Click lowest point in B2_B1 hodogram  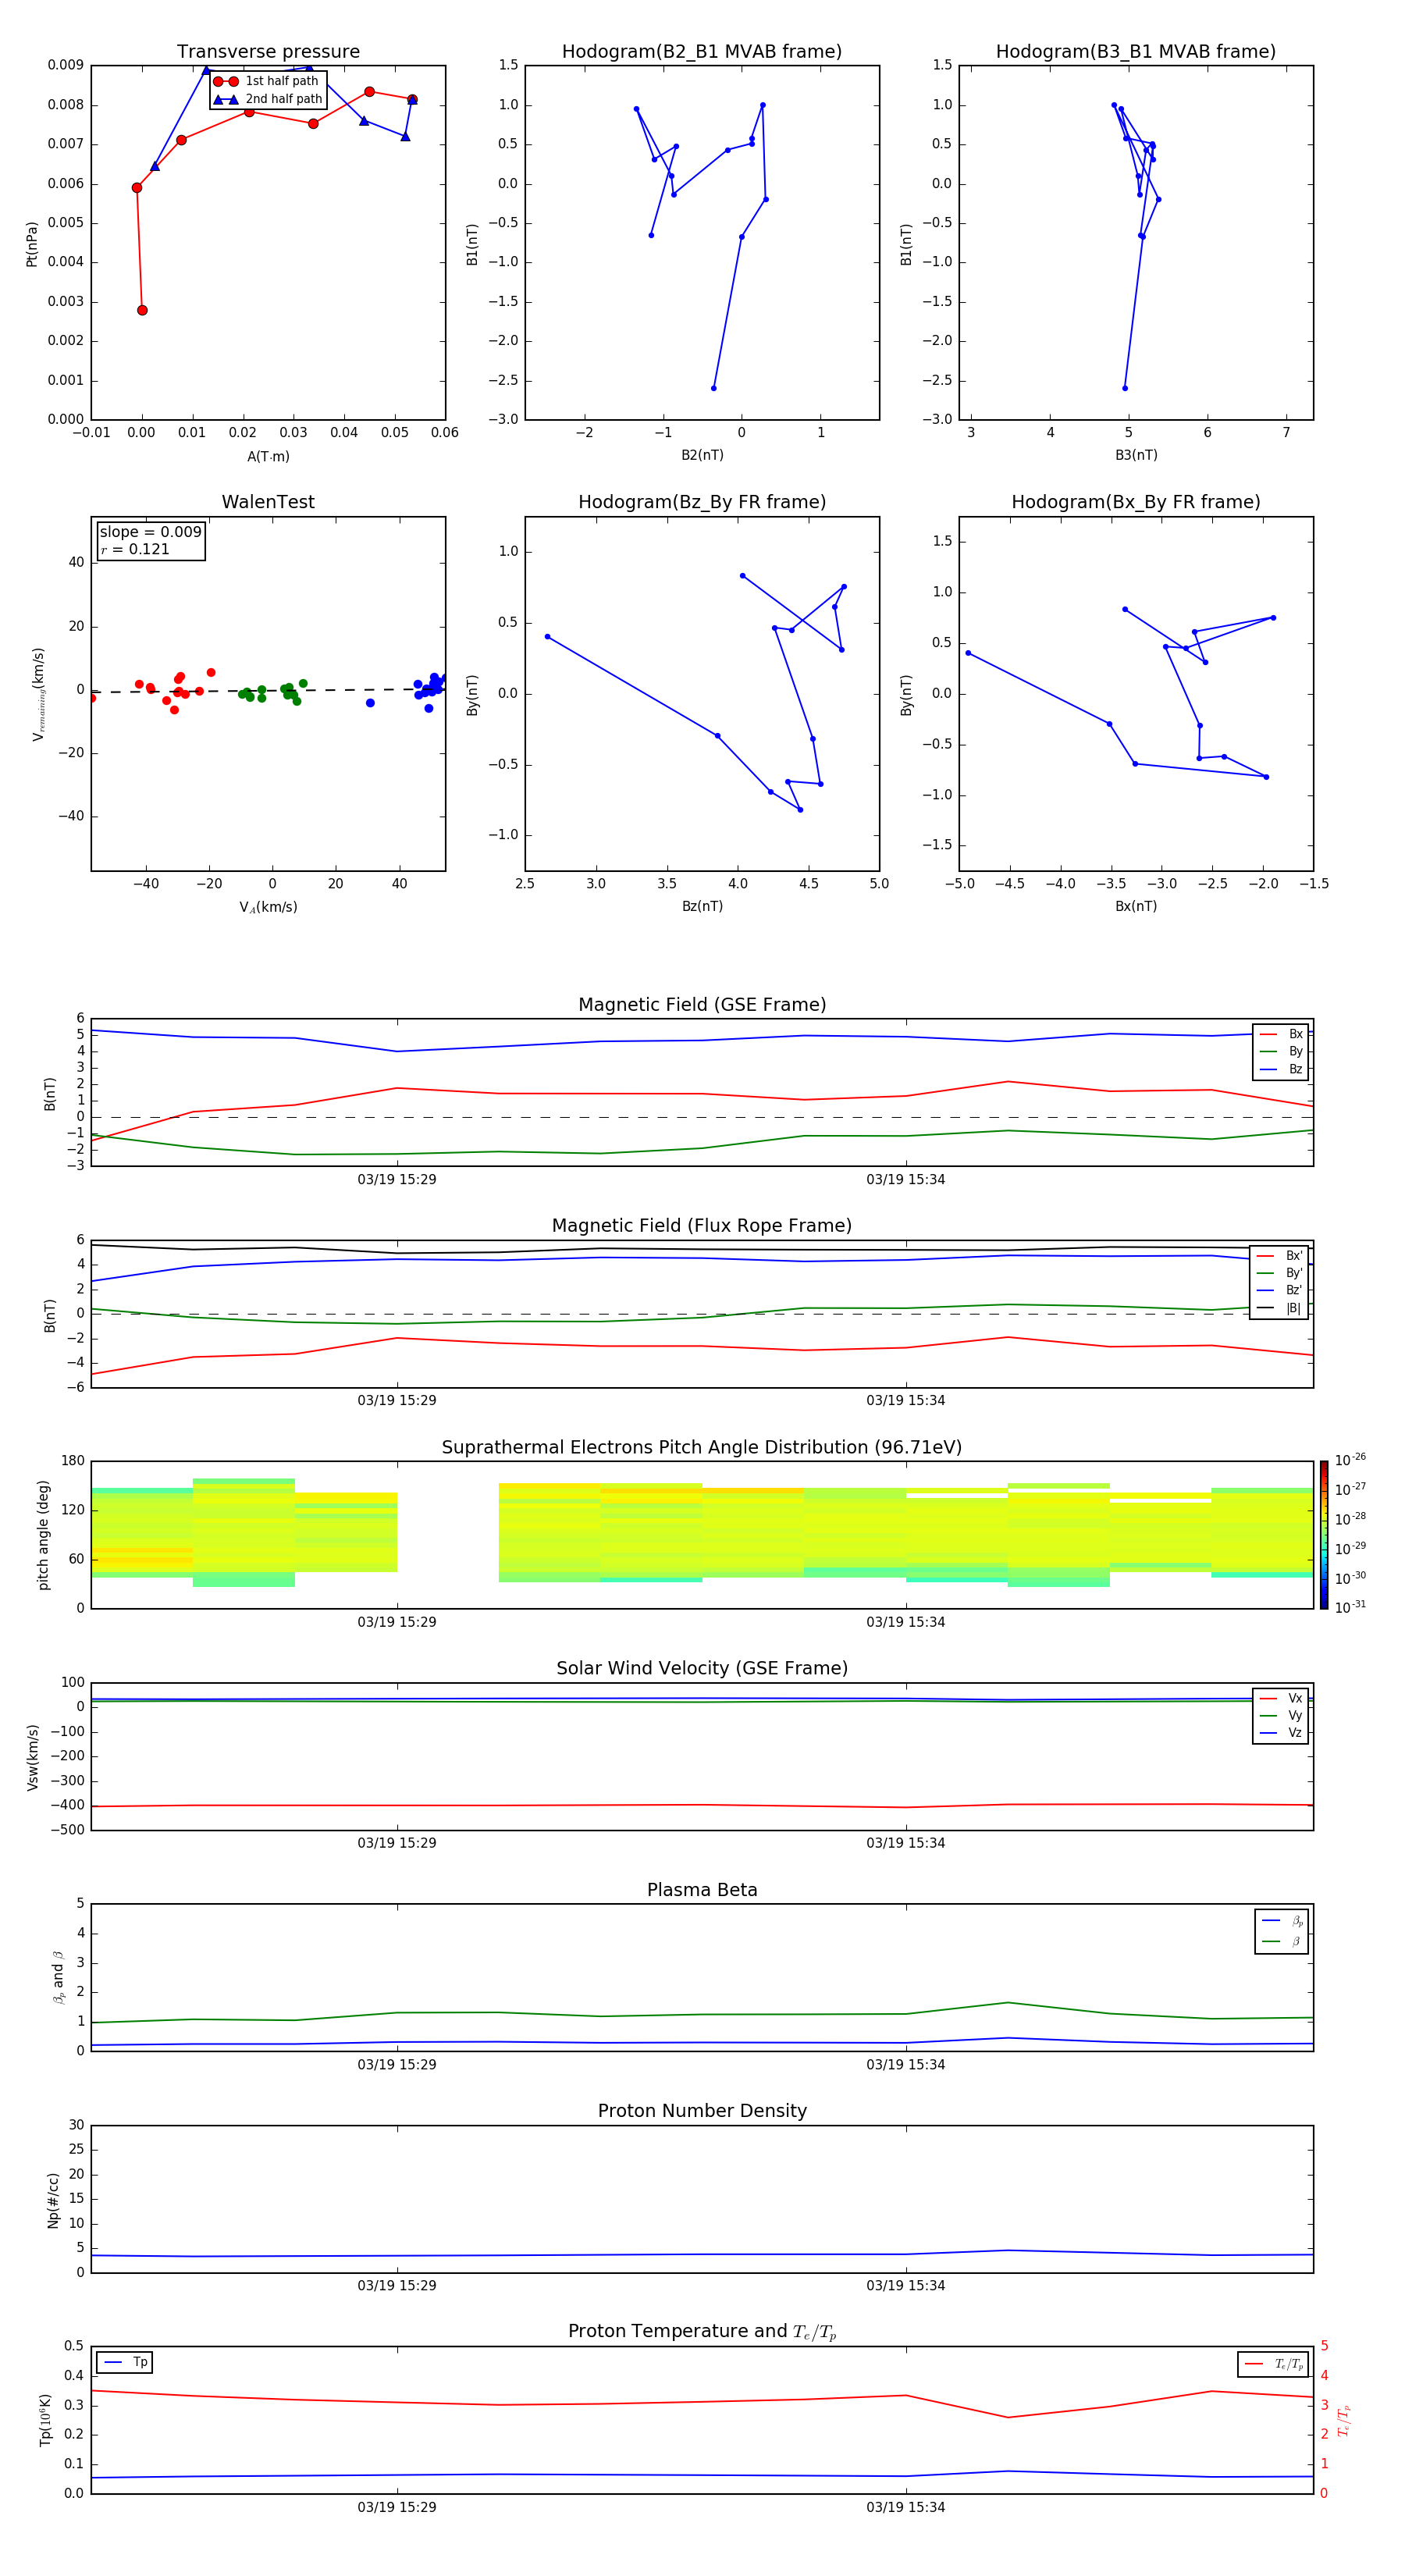(713, 388)
